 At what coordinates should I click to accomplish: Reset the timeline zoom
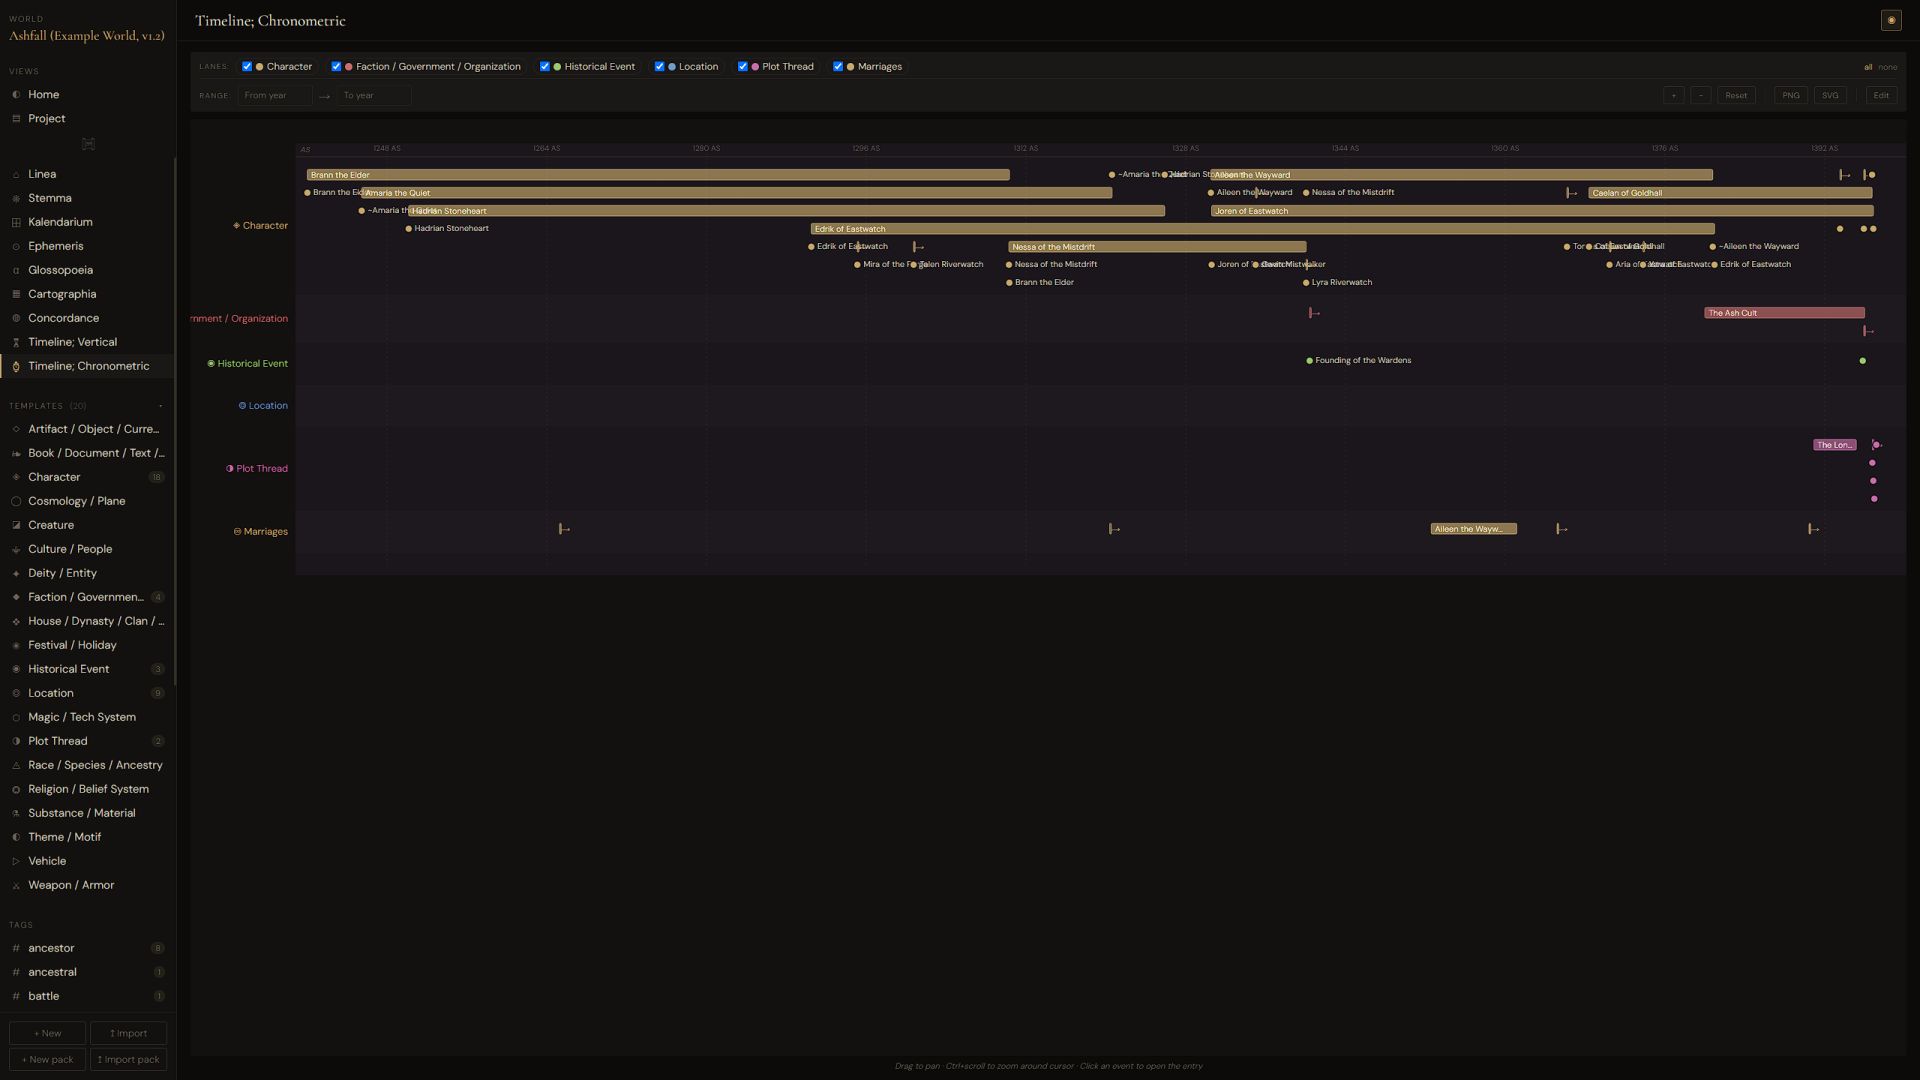pos(1736,96)
